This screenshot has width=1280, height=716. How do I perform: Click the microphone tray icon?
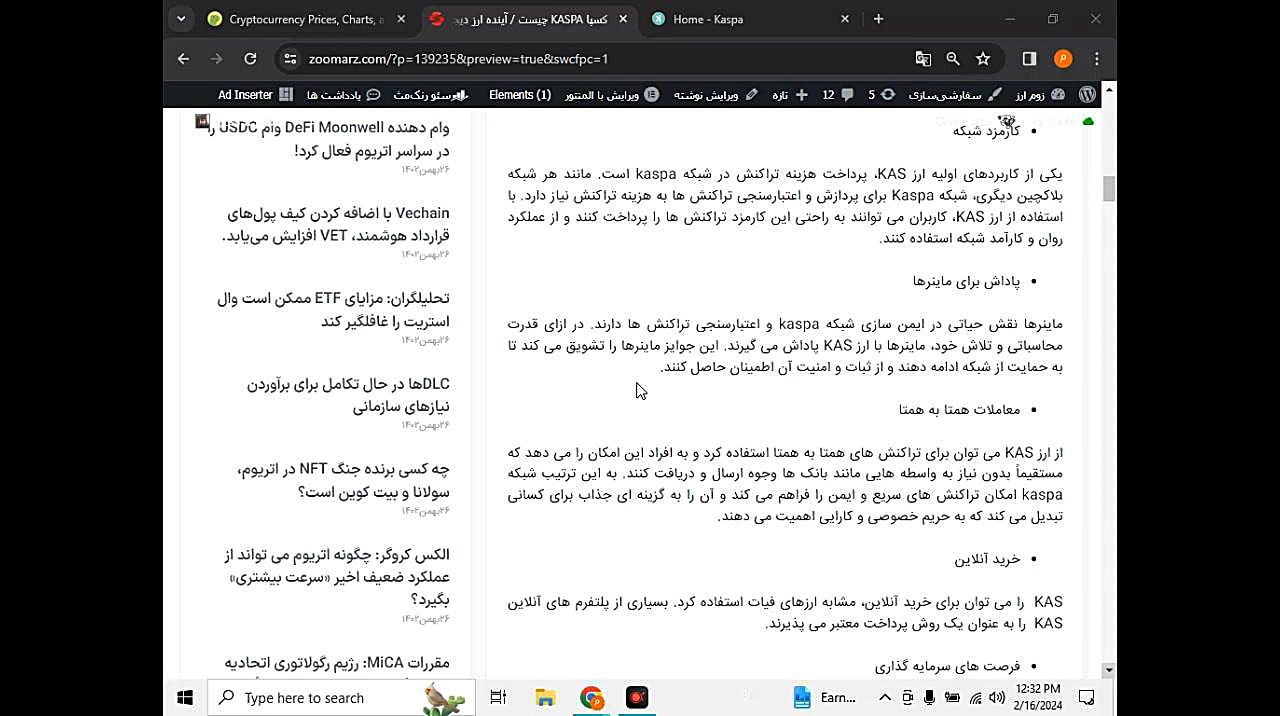pos(930,697)
